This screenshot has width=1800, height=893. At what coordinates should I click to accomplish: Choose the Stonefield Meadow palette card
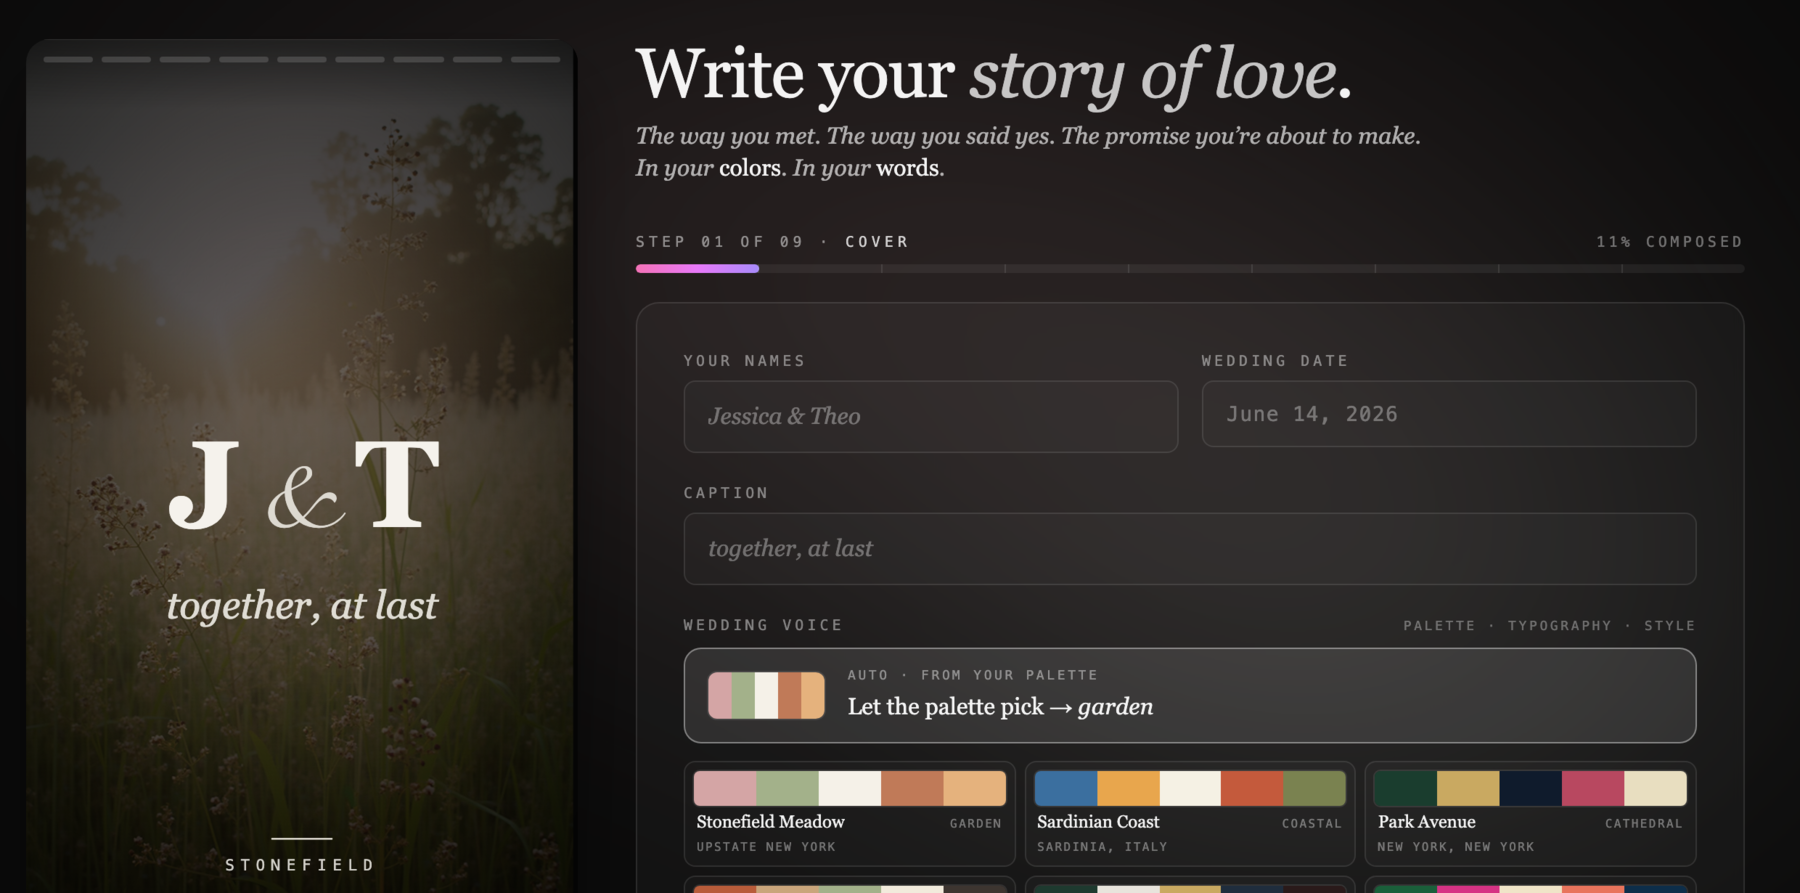coord(849,813)
